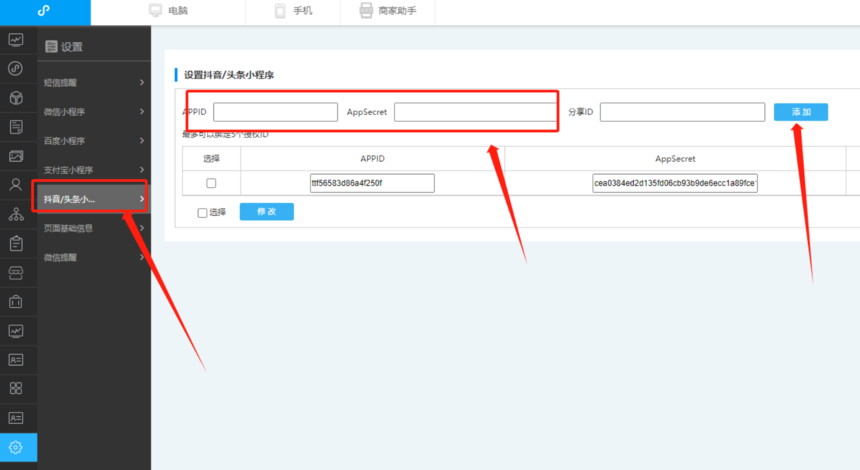Open the four-squares grid sidebar icon
The image size is (860, 470).
point(16,388)
